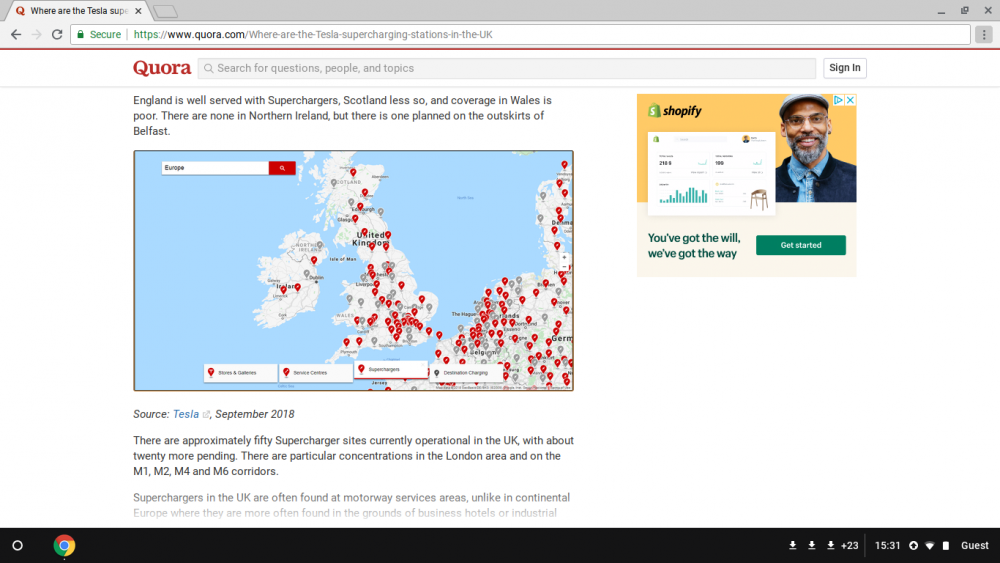Click the address bar URL

pos(313,34)
